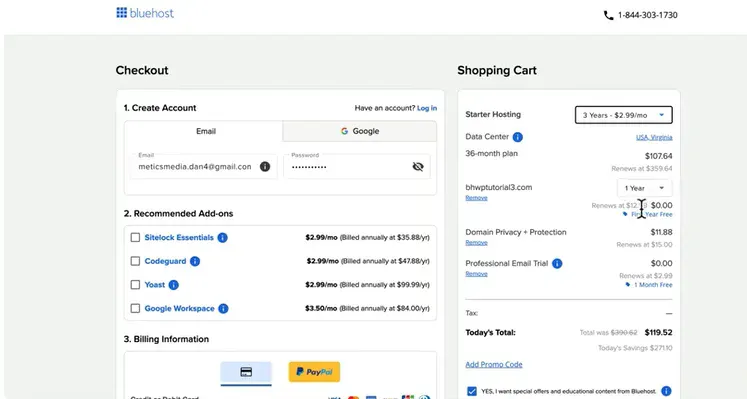
Task: Remove Professional Email Trial from cart
Action: 476,274
